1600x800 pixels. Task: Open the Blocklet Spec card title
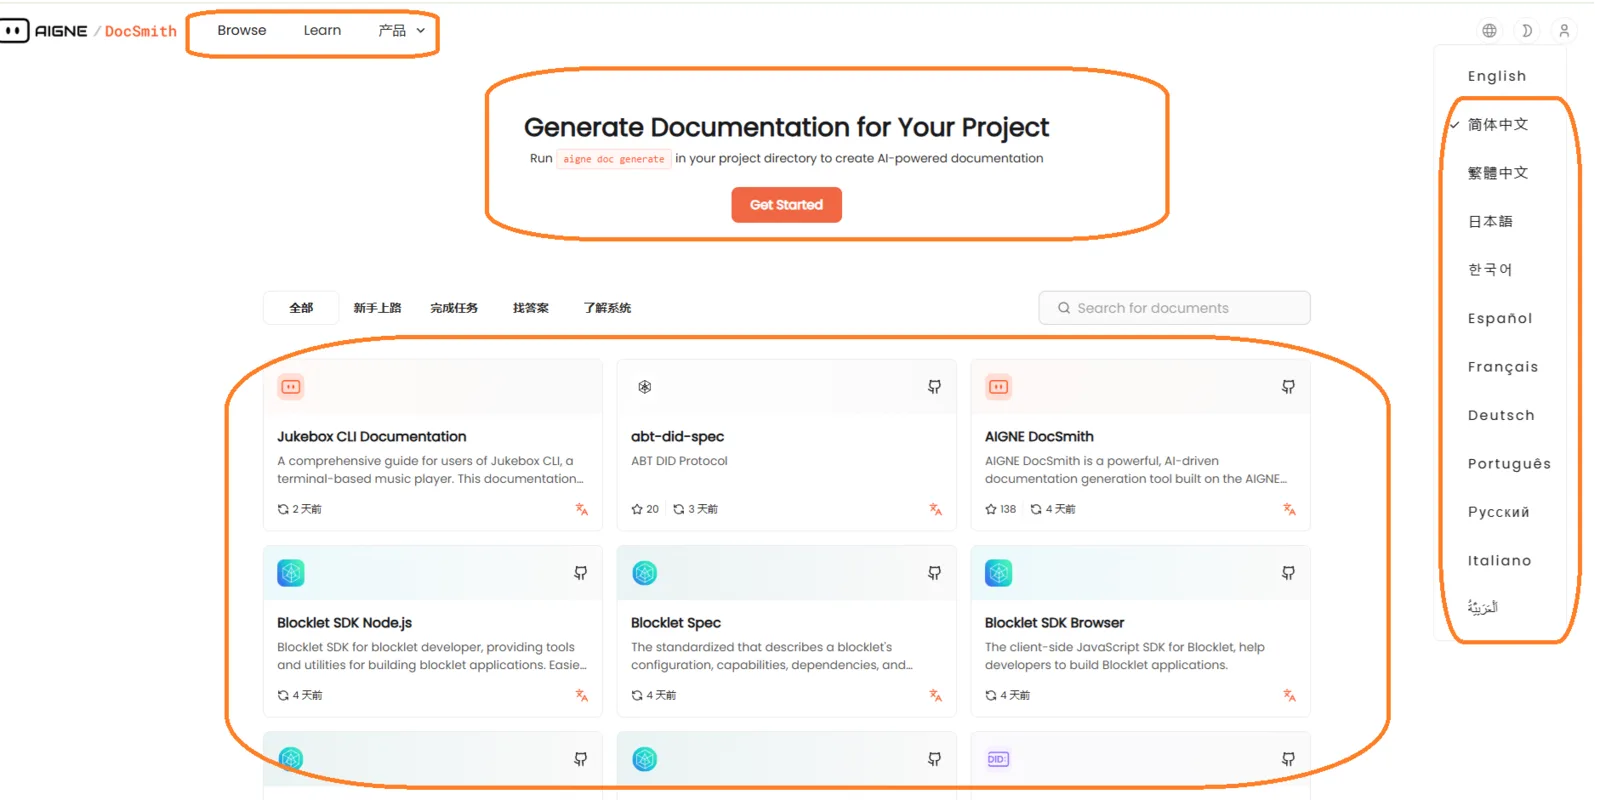click(676, 623)
